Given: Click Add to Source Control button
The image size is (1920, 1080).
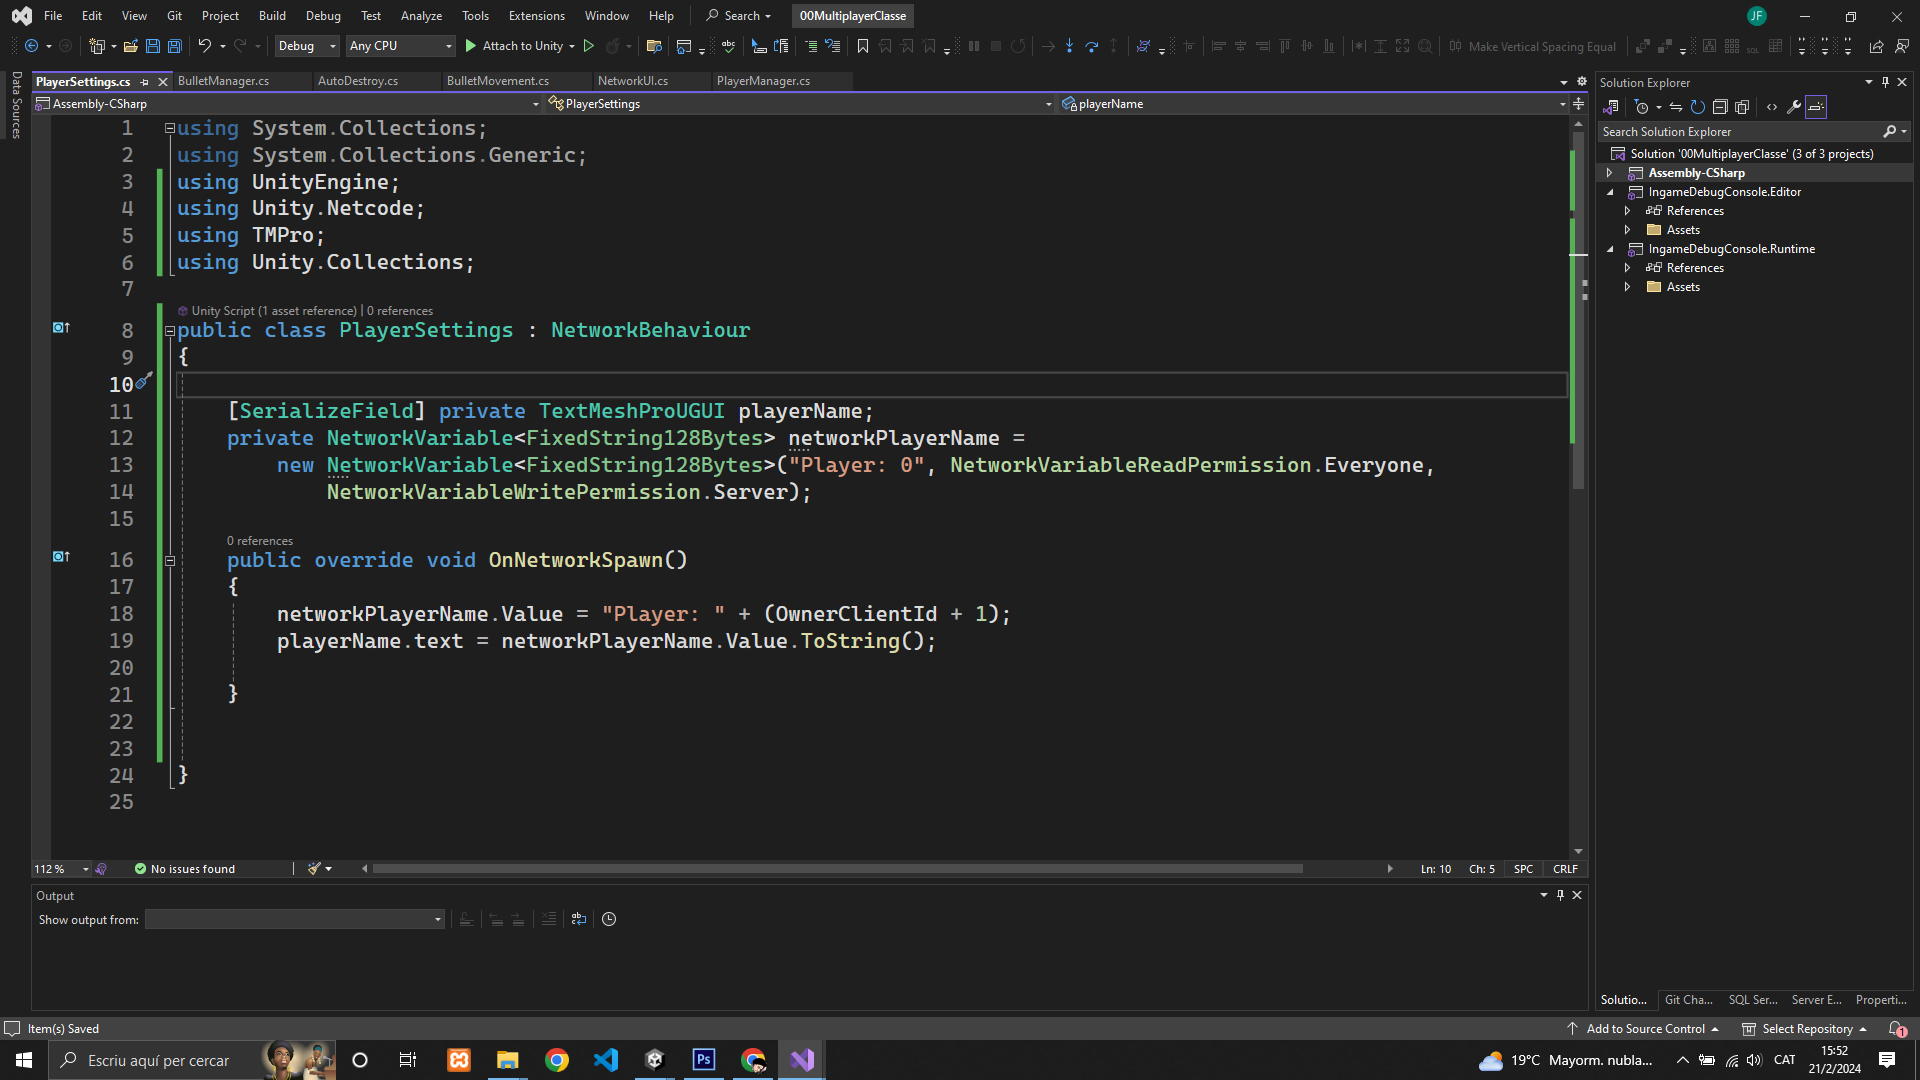Looking at the screenshot, I should click(x=1645, y=1029).
